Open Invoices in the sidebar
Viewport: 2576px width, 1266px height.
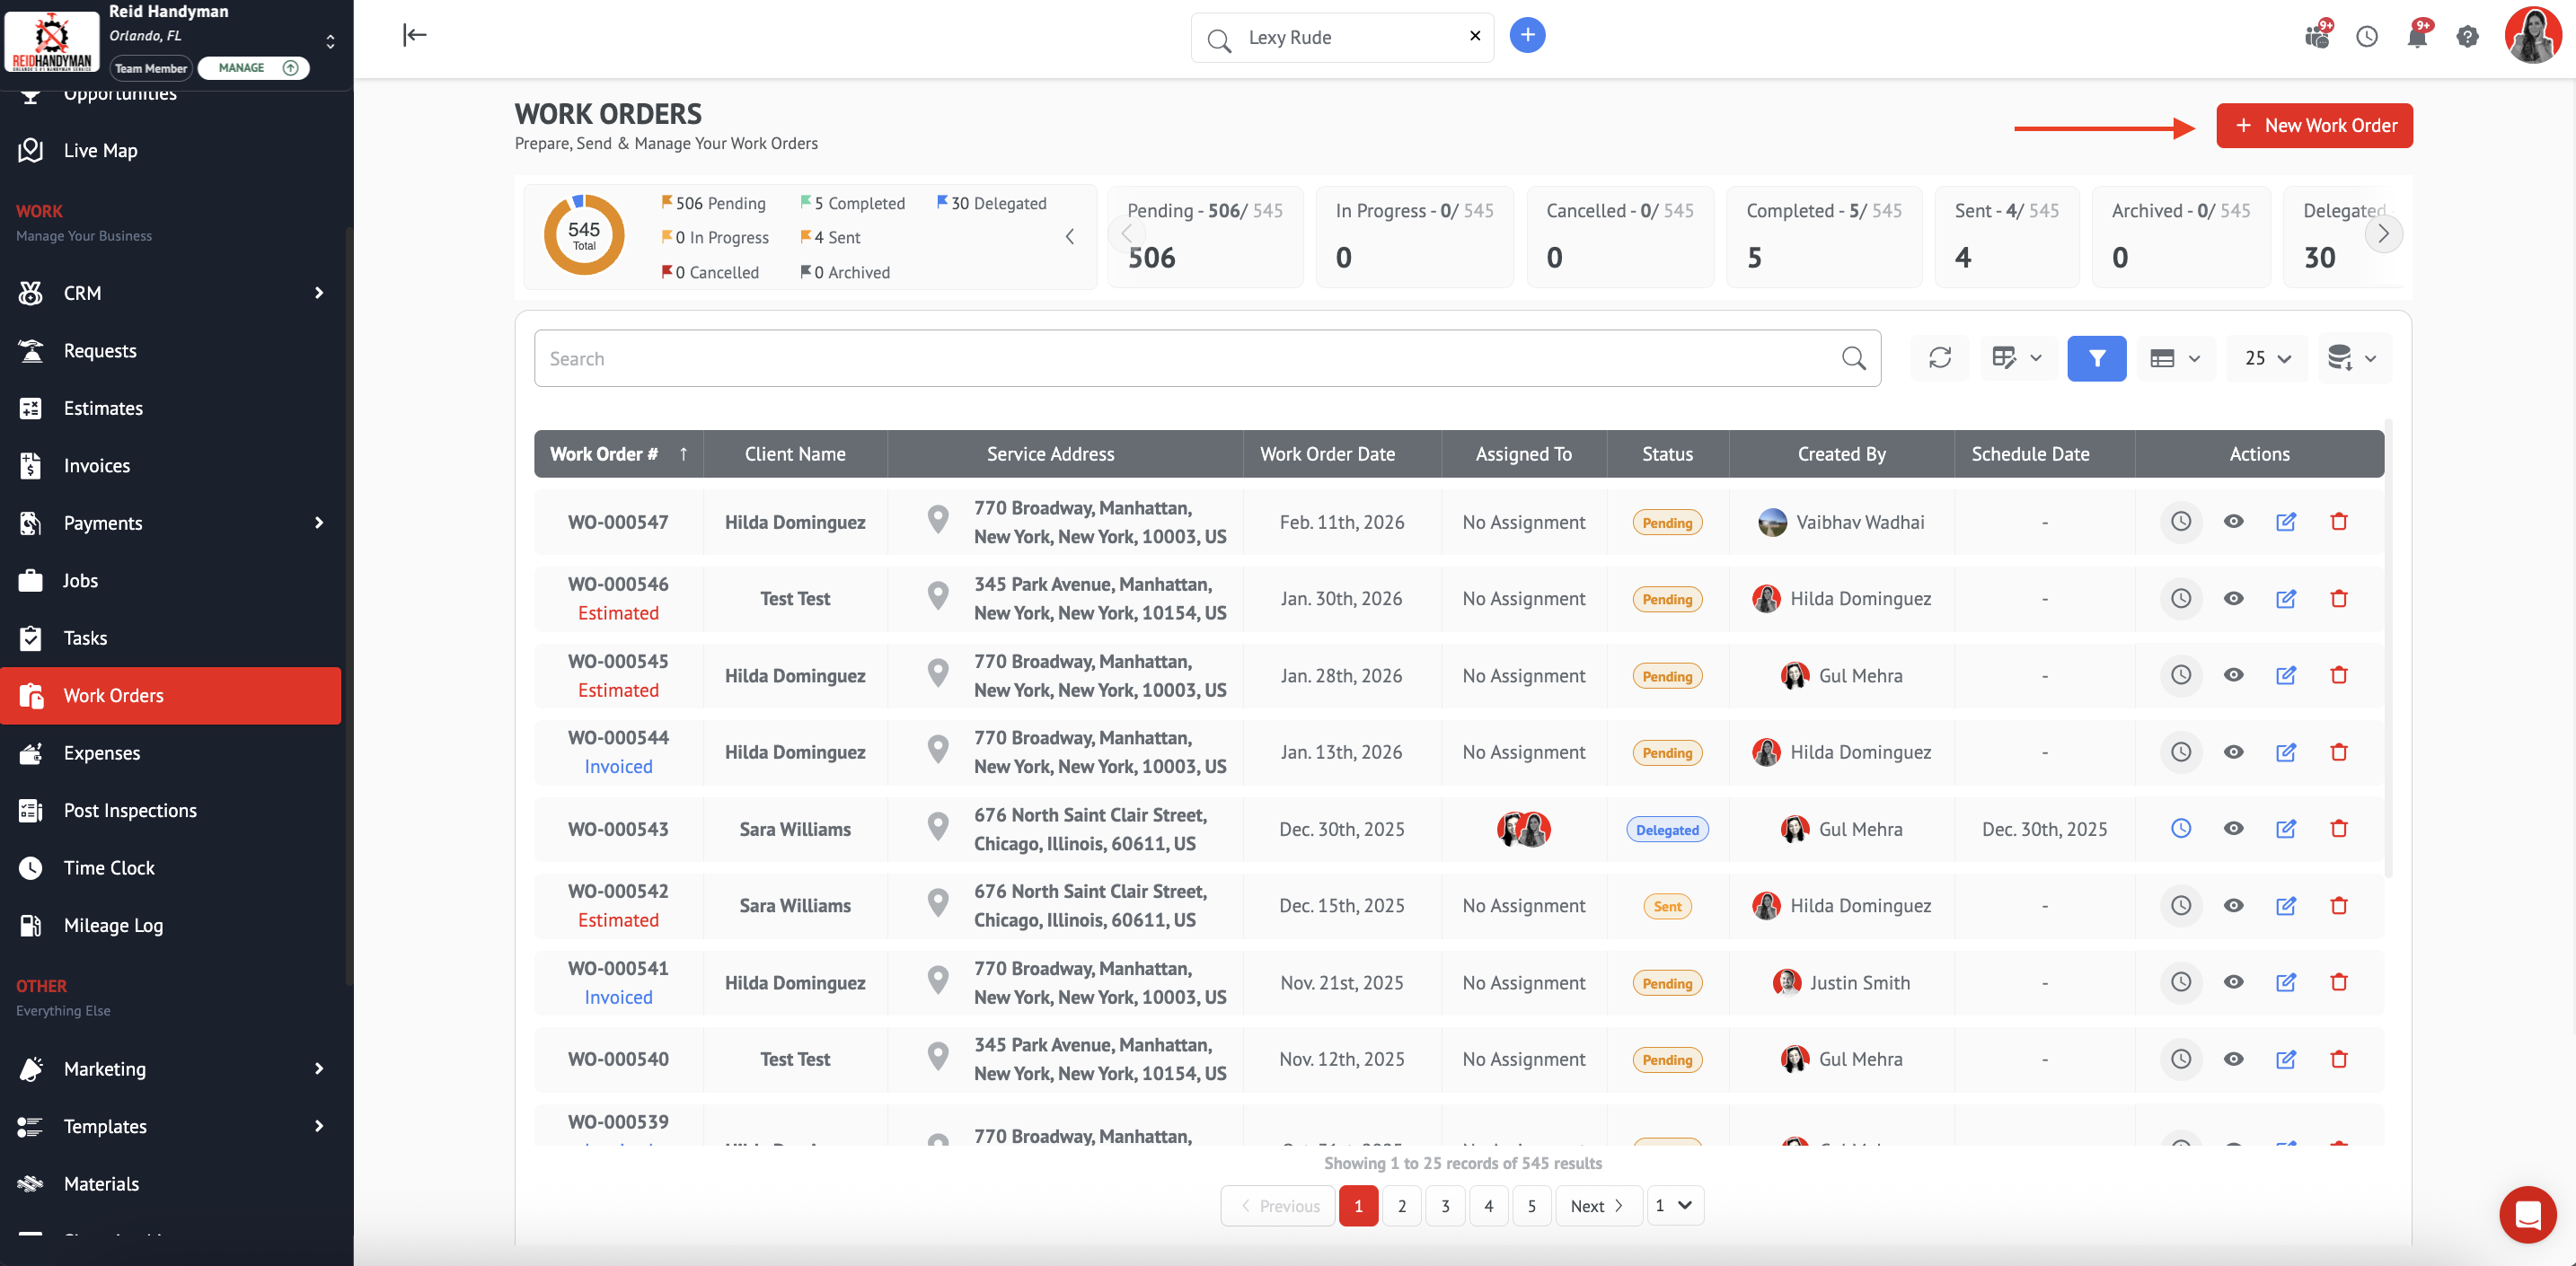(97, 466)
